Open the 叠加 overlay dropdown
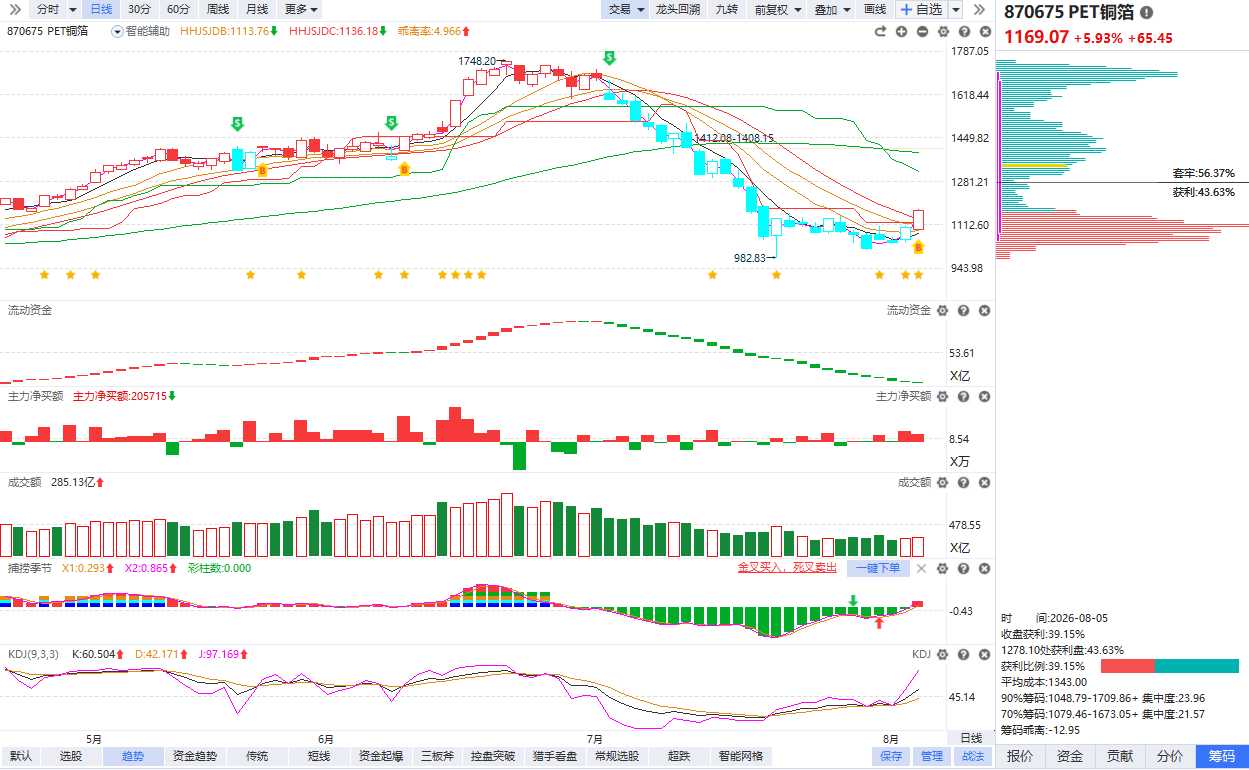 (x=832, y=9)
